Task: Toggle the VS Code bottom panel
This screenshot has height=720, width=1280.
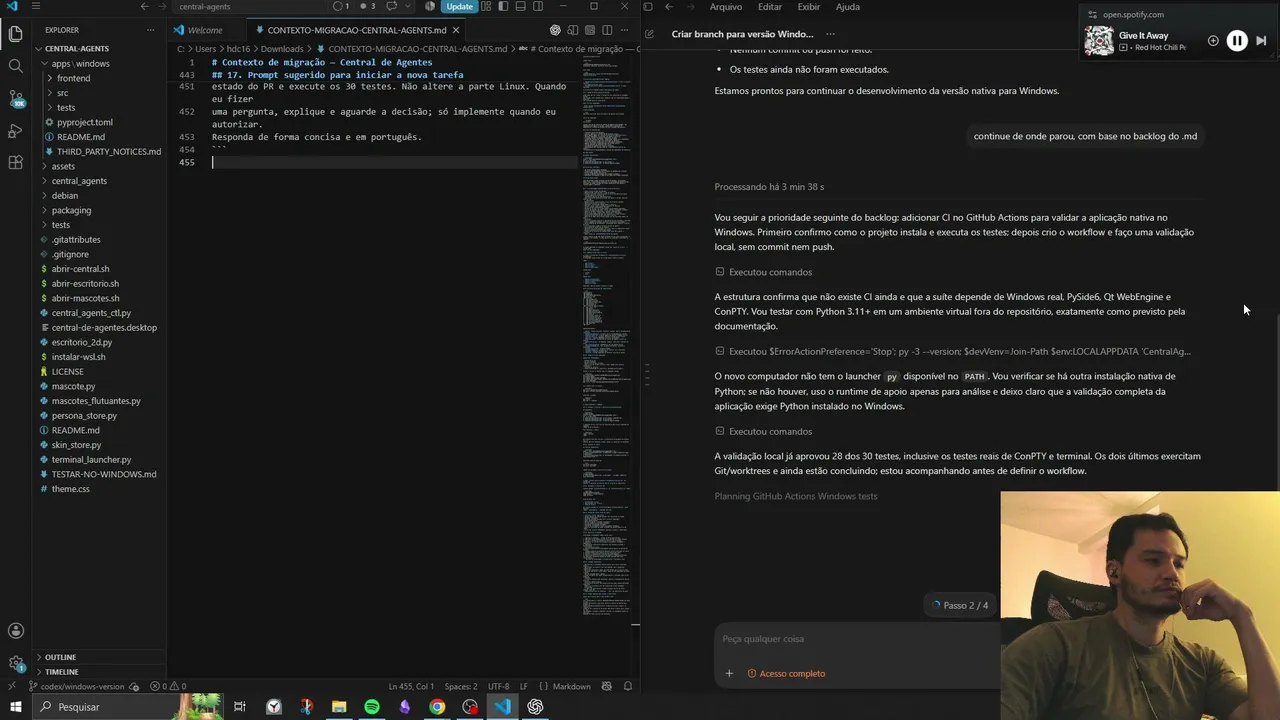Action: click(x=520, y=6)
